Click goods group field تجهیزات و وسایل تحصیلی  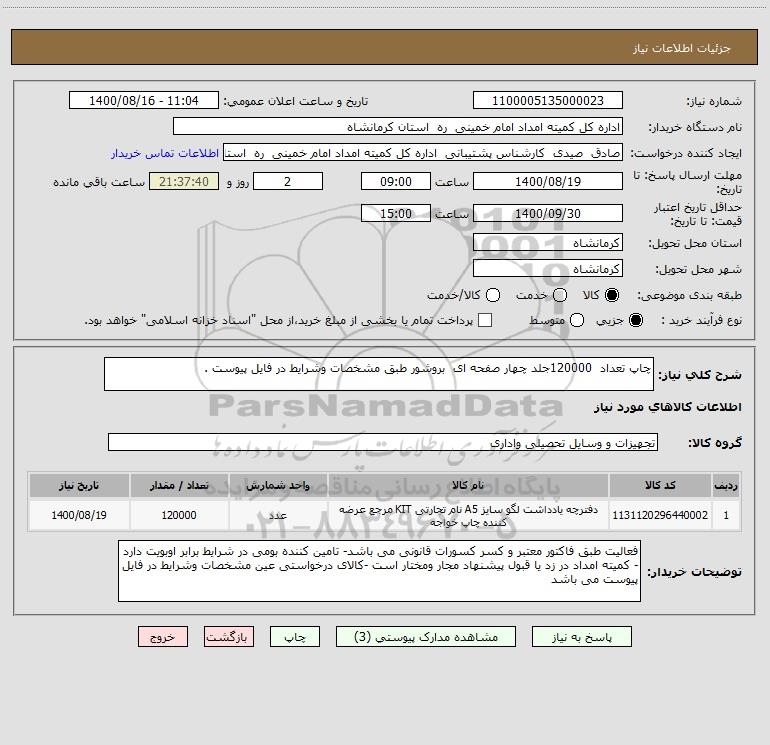pyautogui.click(x=383, y=442)
